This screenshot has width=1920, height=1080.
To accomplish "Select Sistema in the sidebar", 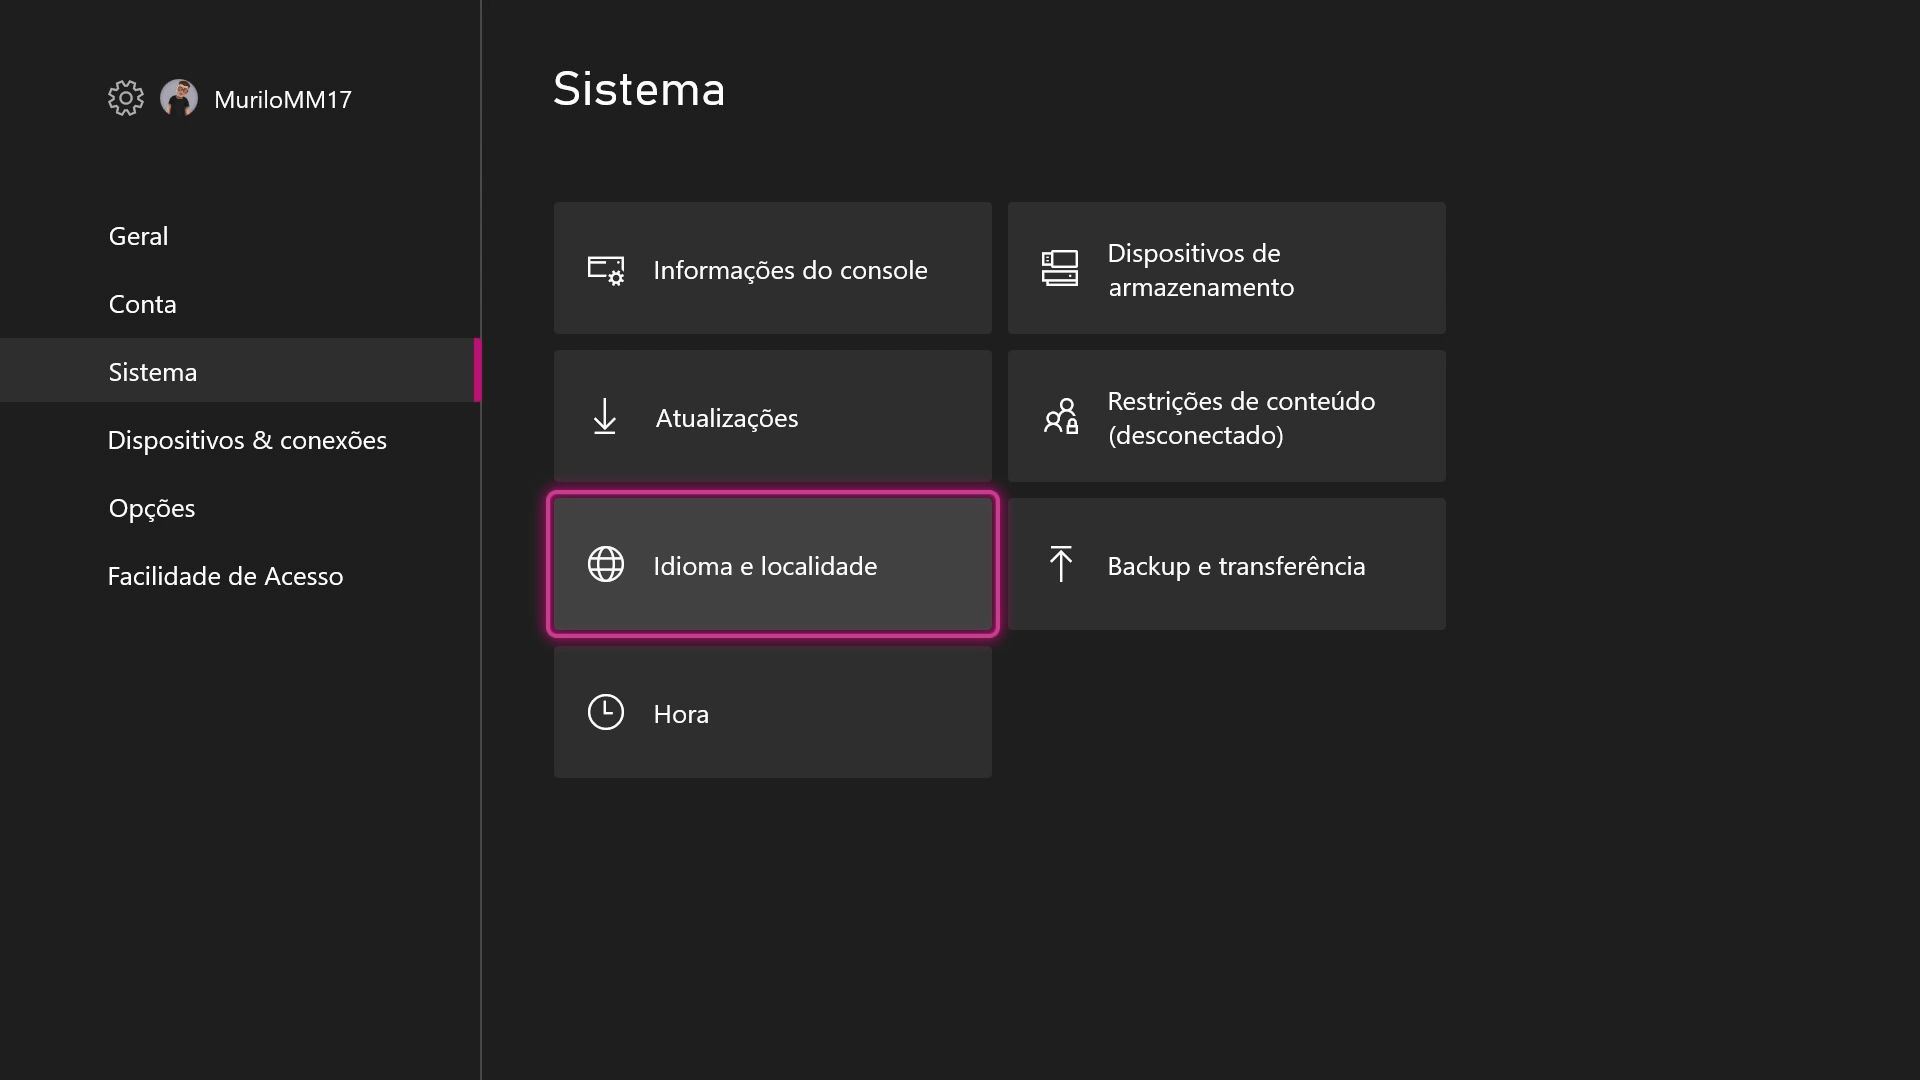I will 153,372.
